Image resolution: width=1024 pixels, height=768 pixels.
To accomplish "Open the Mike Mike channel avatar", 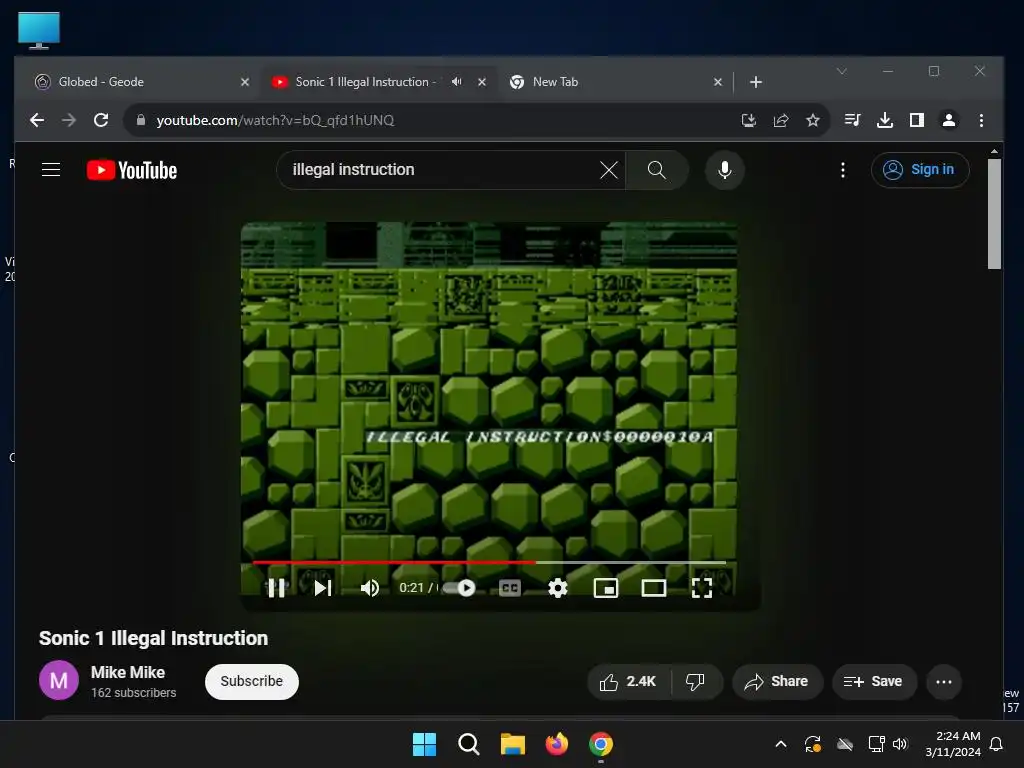I will point(59,680).
